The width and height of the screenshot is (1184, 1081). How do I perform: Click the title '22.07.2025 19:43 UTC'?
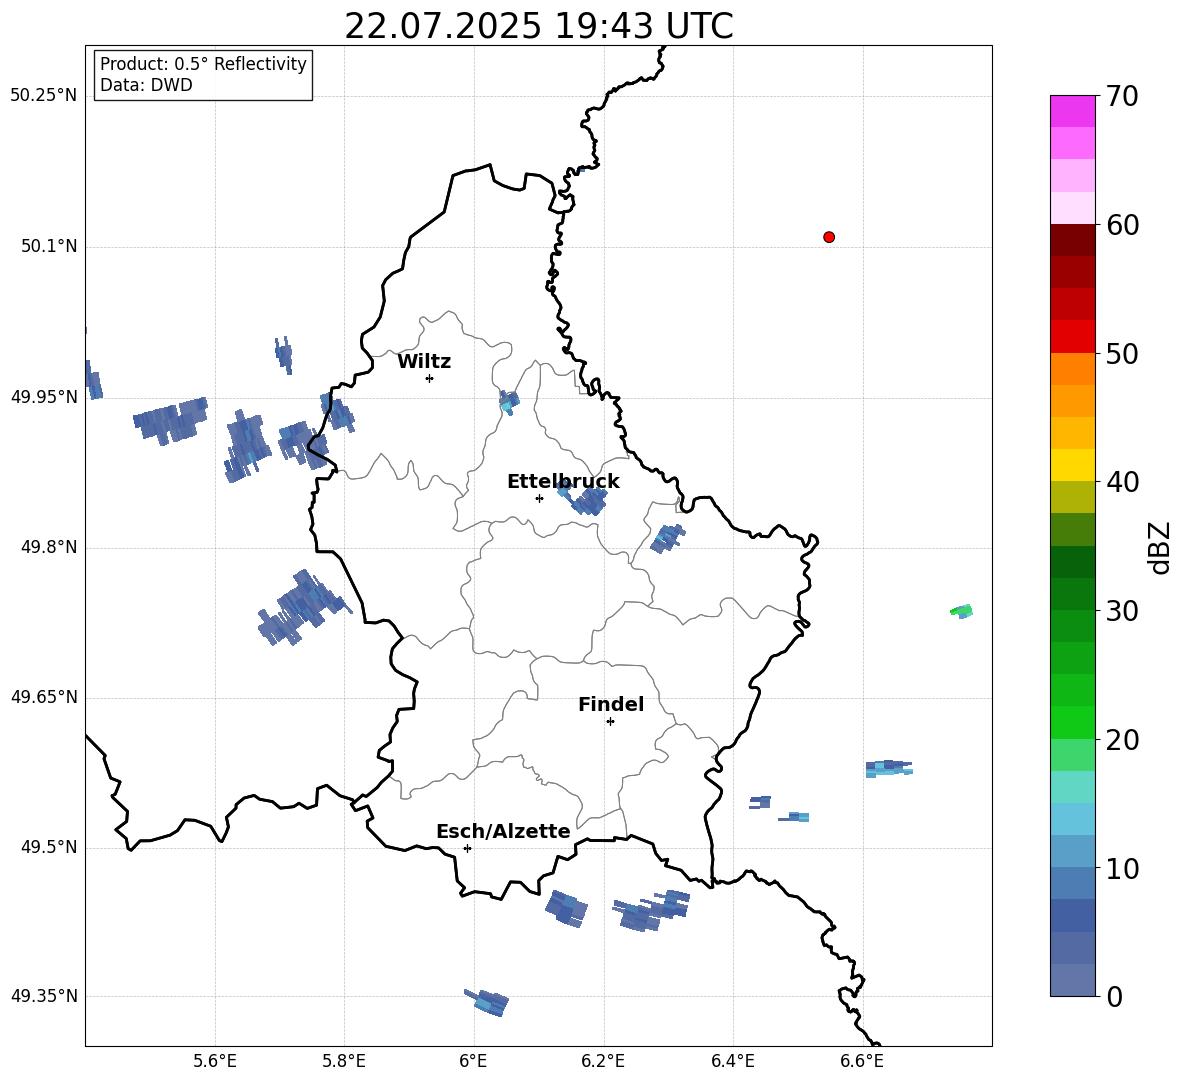click(538, 26)
